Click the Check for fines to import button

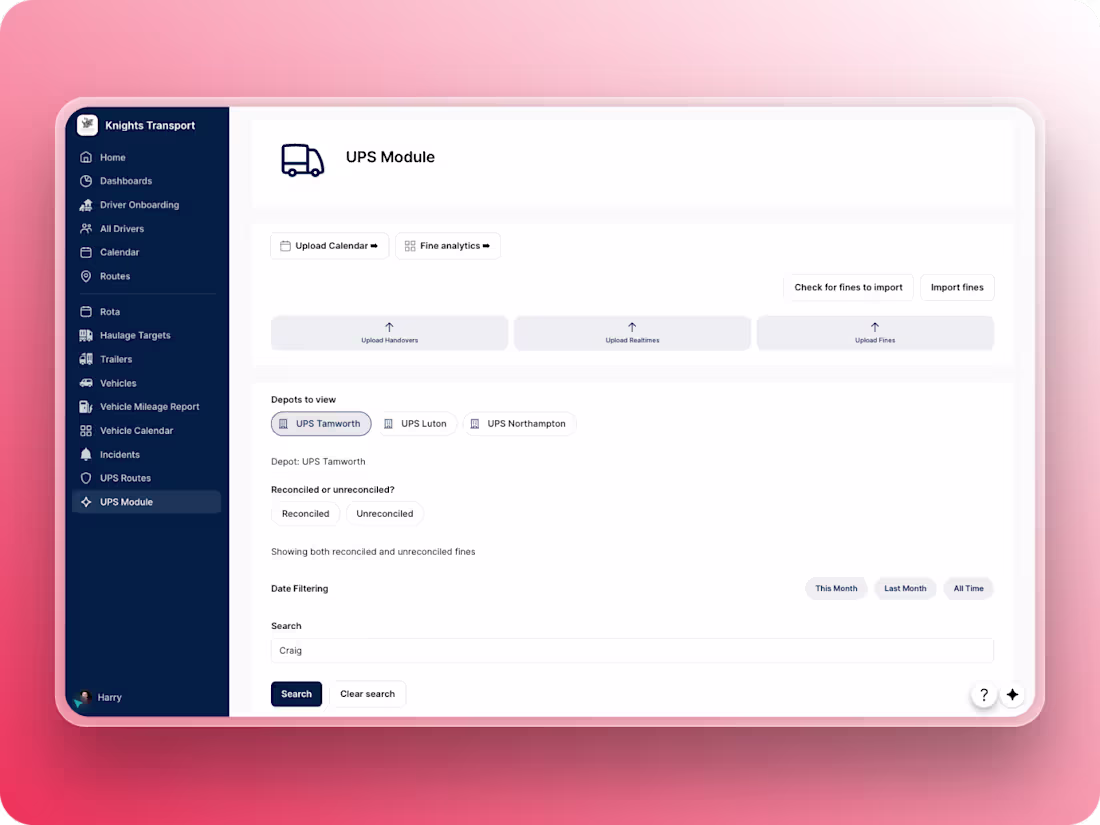click(x=848, y=287)
